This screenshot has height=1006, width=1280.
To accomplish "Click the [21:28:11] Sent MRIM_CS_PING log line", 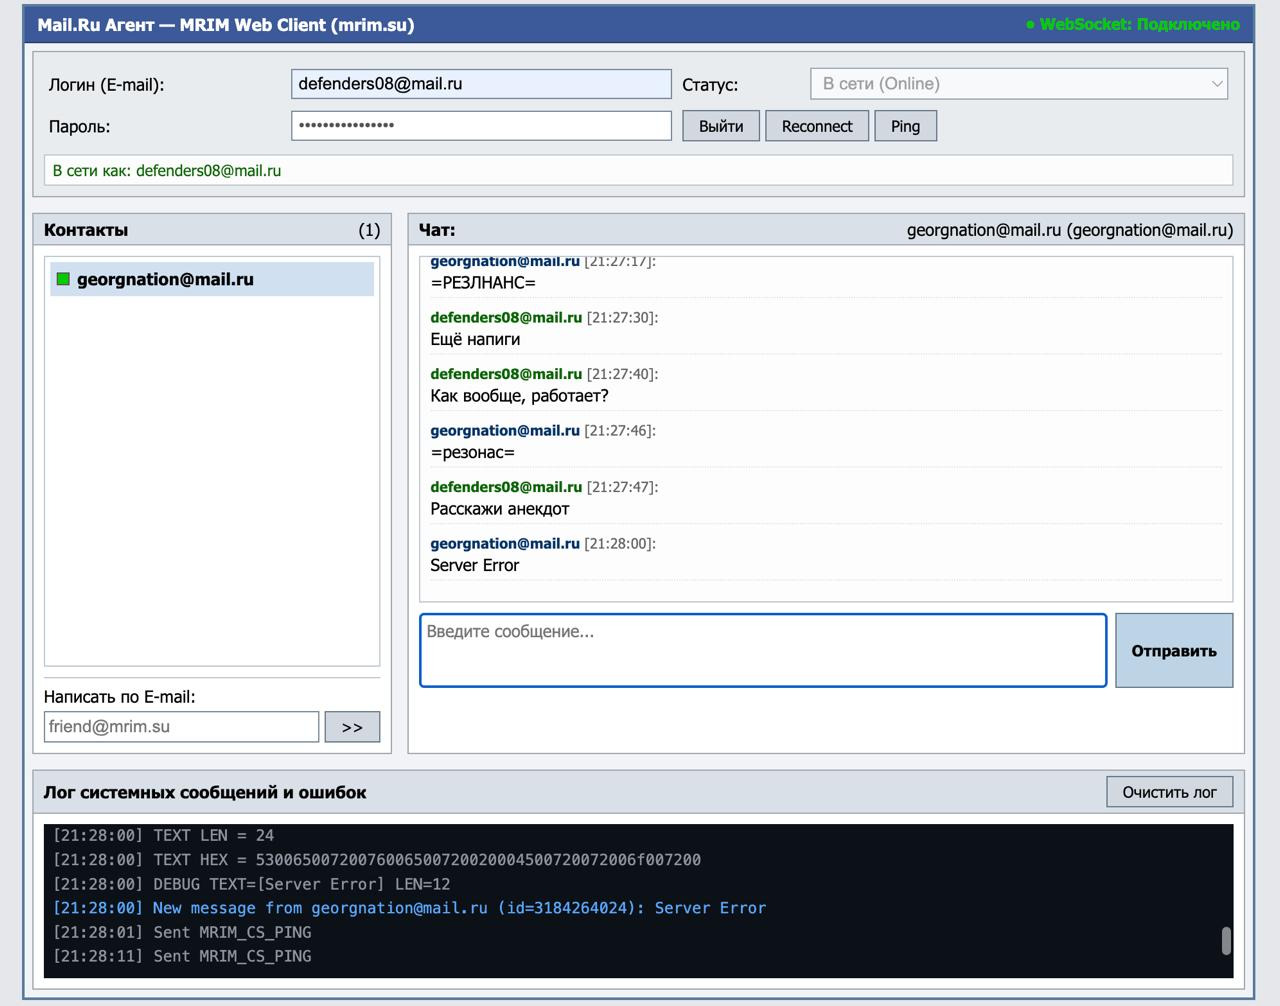I will pos(182,956).
